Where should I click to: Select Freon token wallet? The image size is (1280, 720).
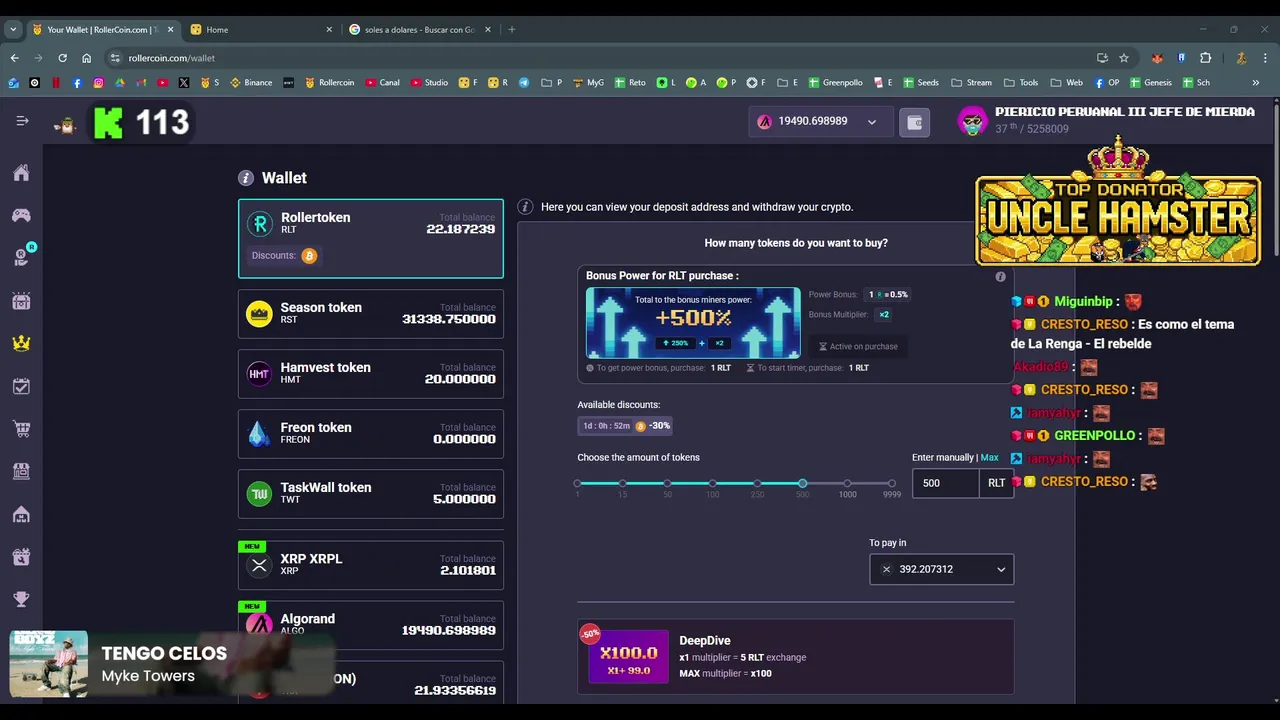pos(371,434)
